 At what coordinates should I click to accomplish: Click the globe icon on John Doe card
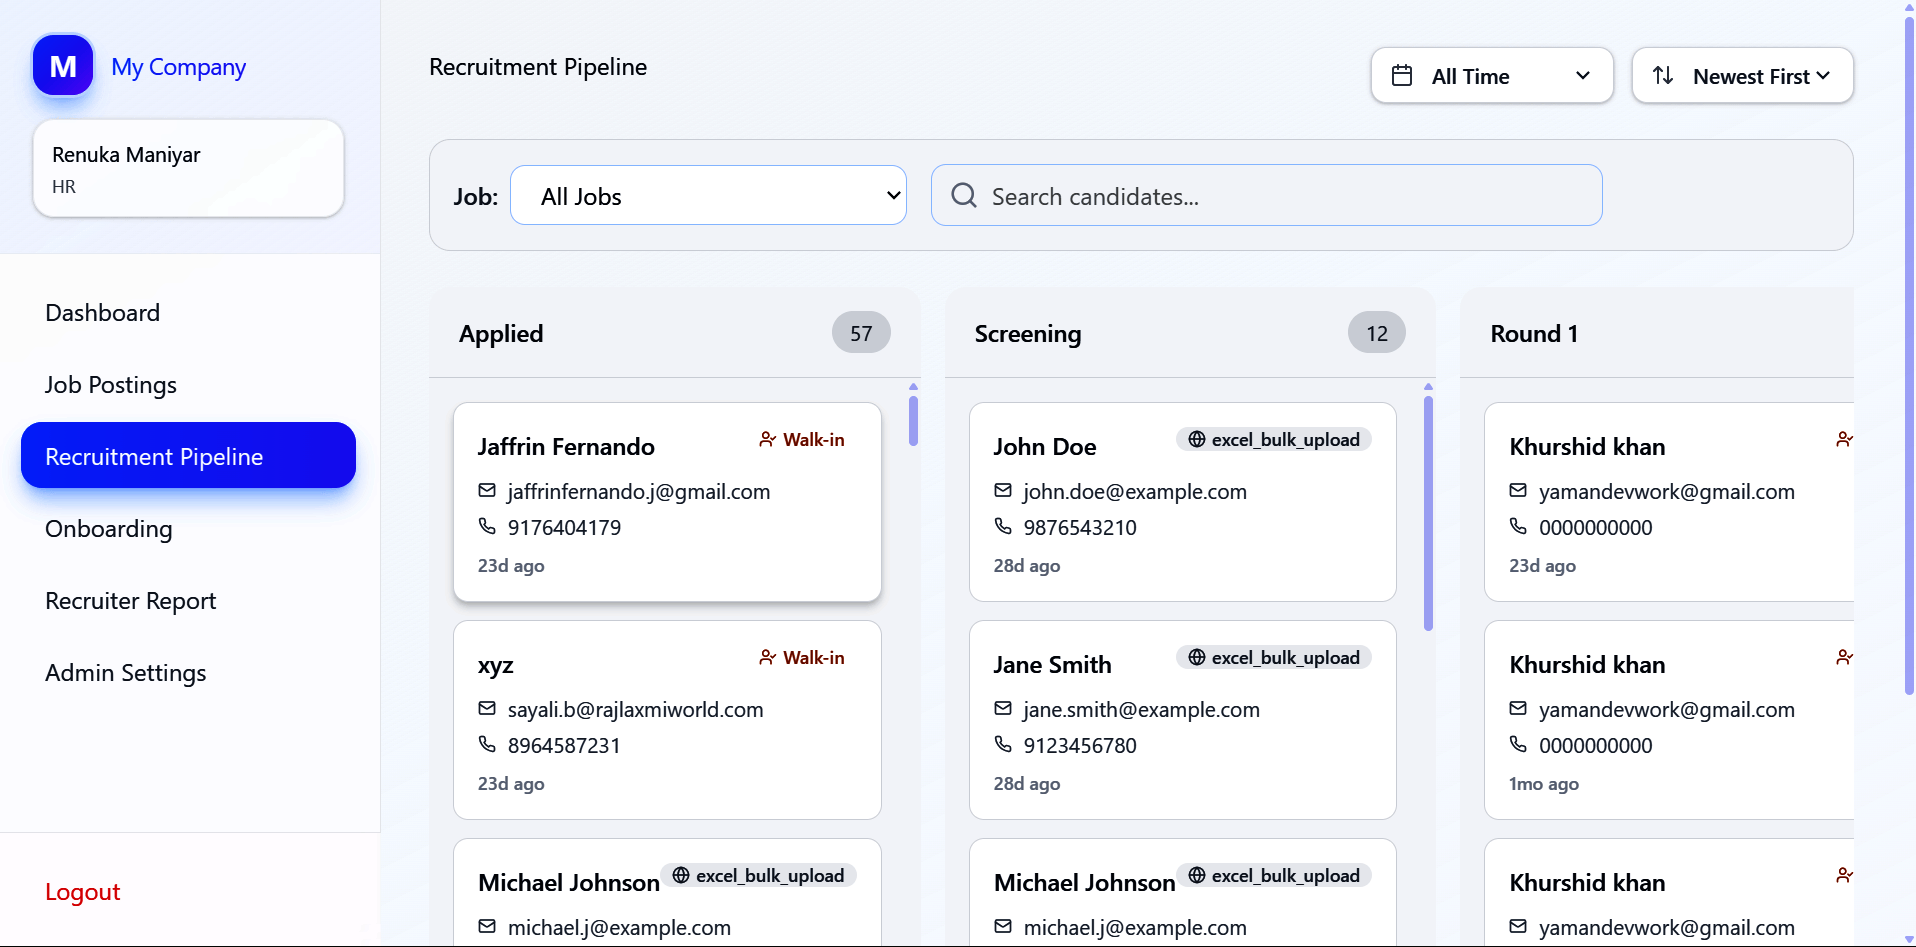[x=1196, y=439]
